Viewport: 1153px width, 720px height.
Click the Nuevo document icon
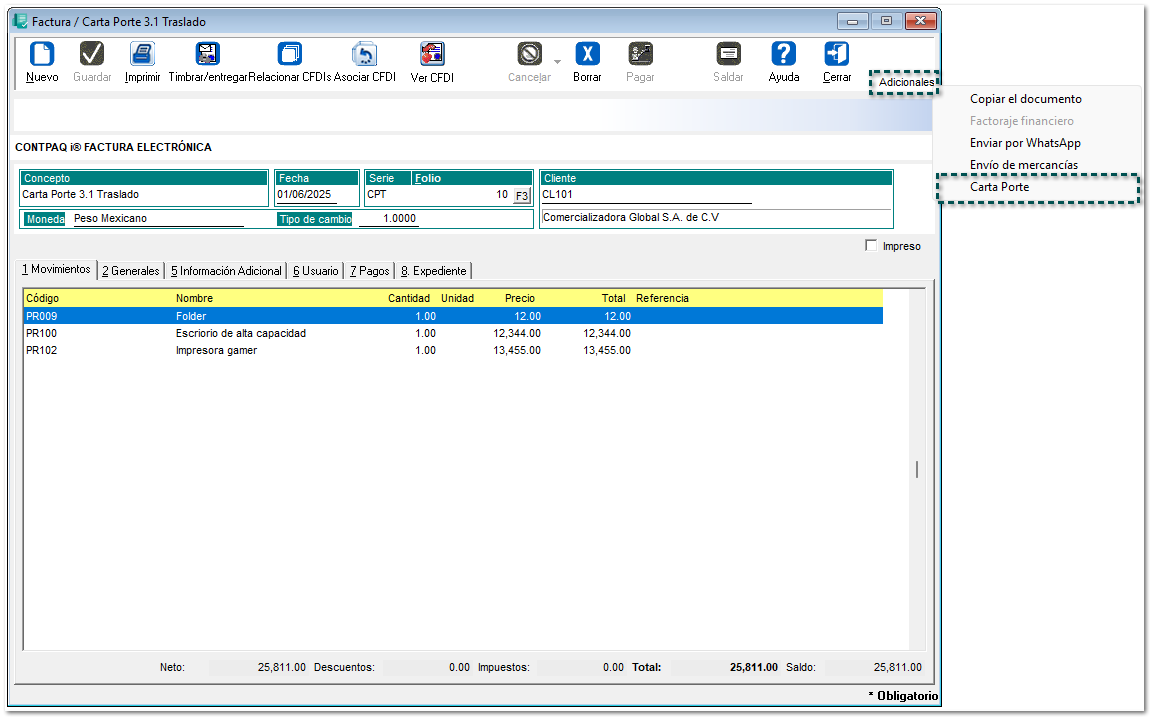pos(42,55)
